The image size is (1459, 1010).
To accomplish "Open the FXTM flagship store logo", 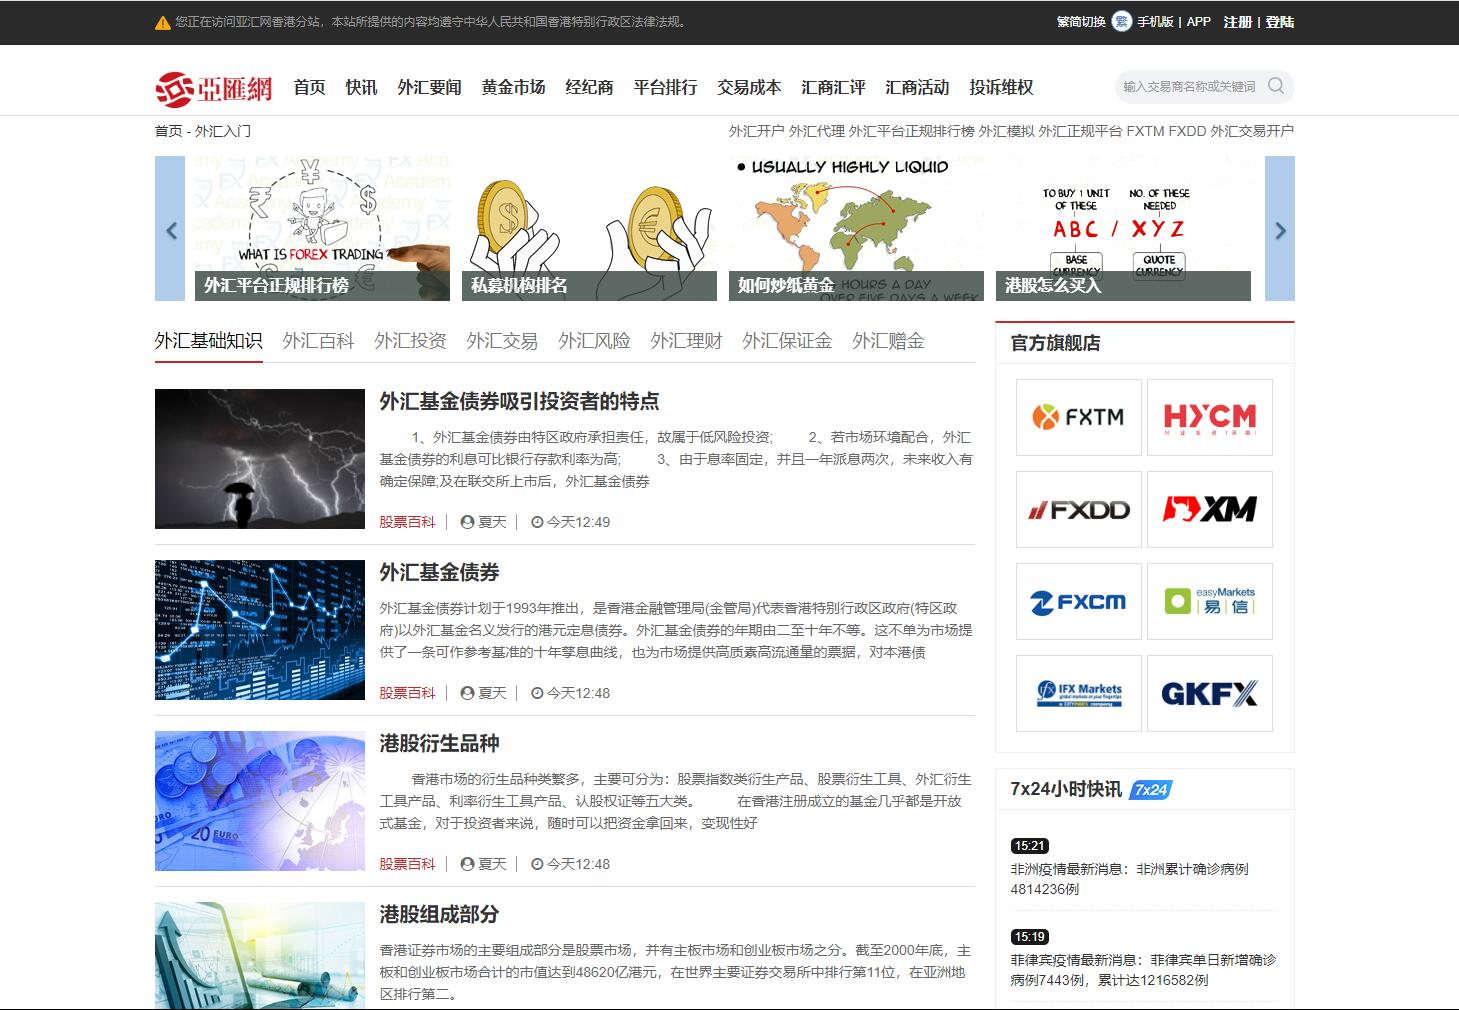I will pyautogui.click(x=1078, y=417).
